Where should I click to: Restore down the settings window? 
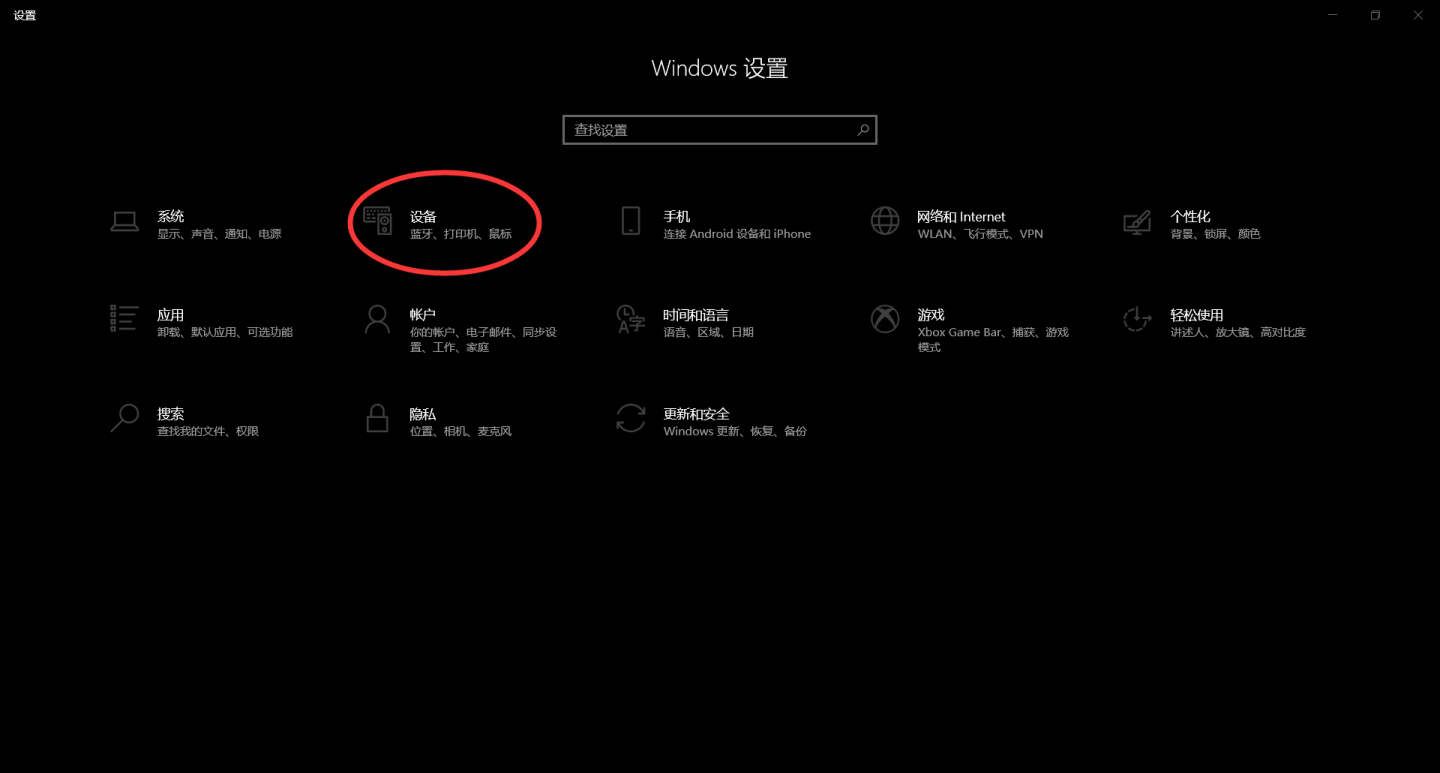click(x=1375, y=15)
